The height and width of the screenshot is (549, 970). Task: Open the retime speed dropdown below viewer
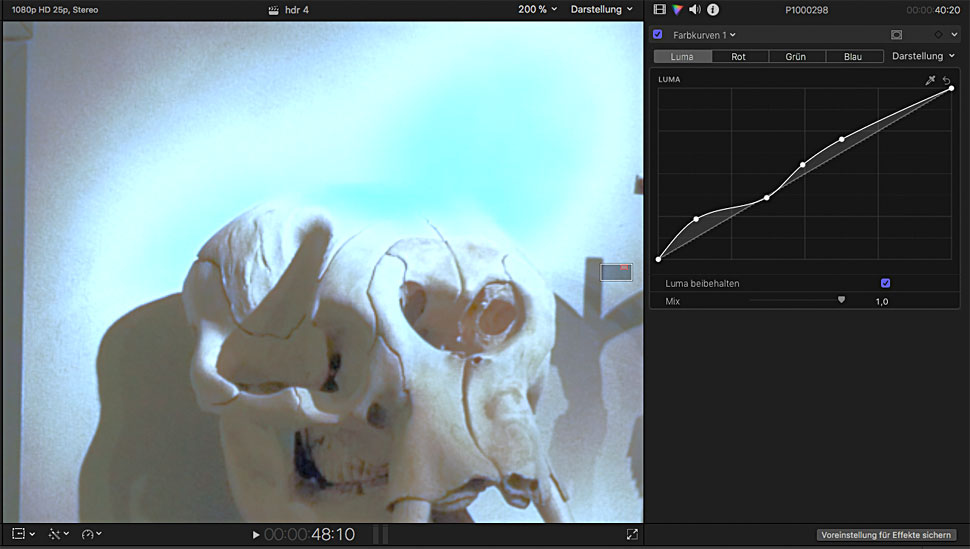click(91, 534)
